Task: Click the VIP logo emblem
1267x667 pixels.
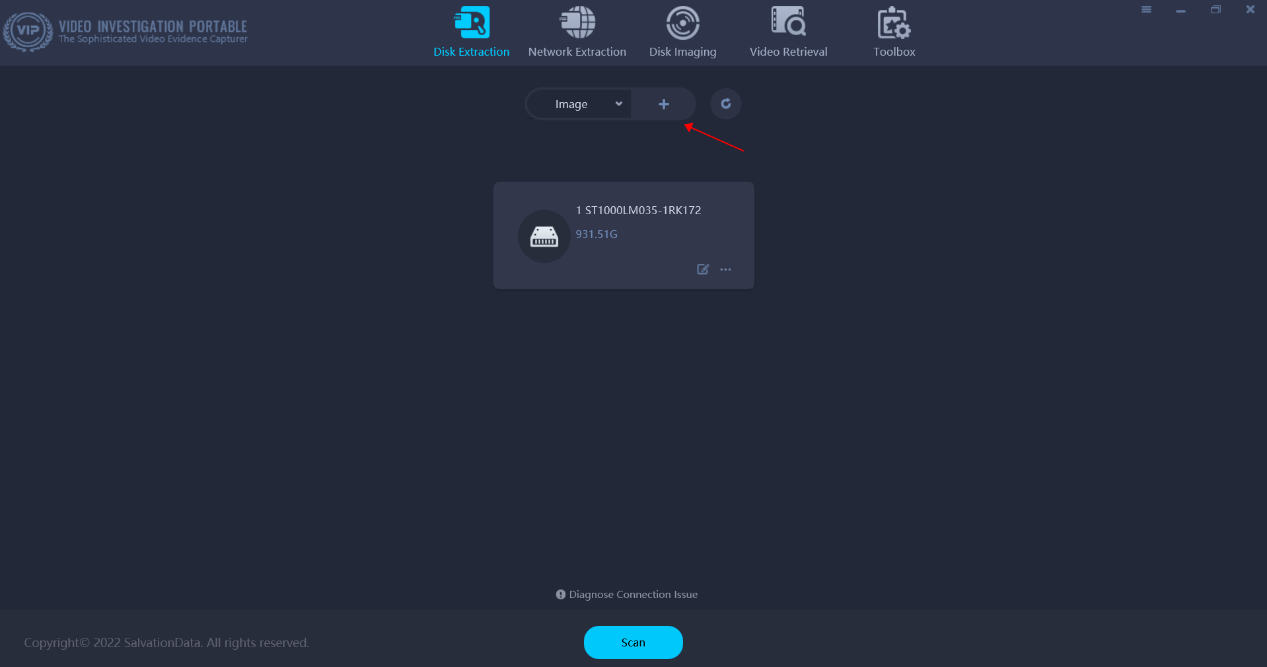Action: (x=28, y=32)
